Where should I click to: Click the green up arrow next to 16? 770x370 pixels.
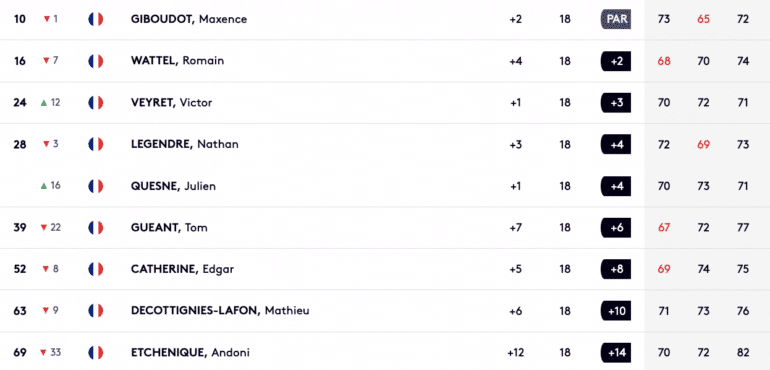[x=44, y=186]
